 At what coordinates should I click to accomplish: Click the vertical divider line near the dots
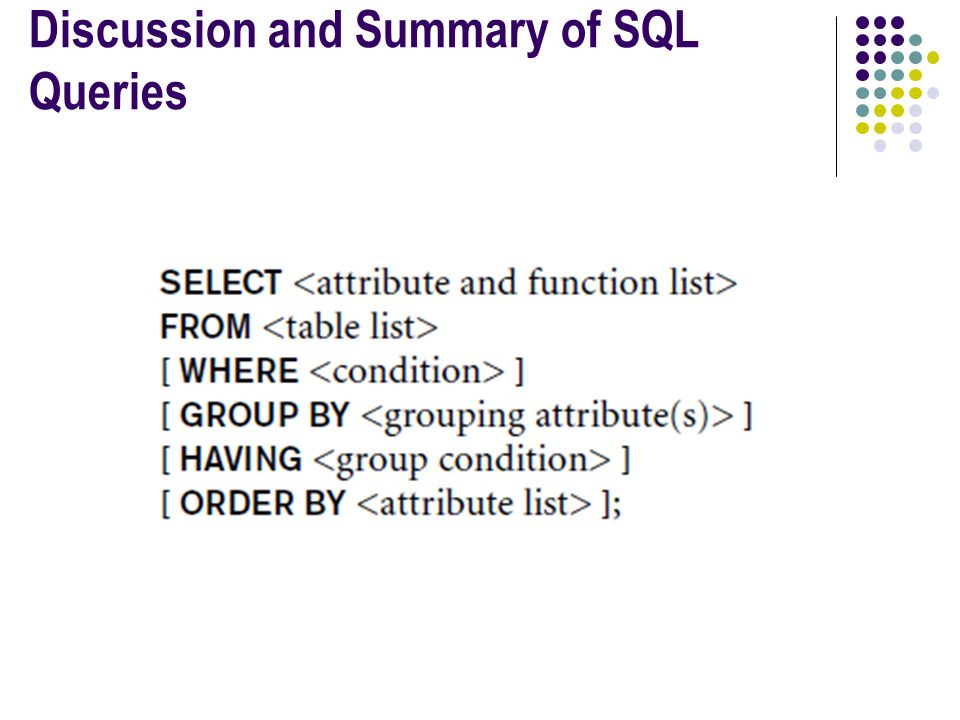(x=836, y=97)
